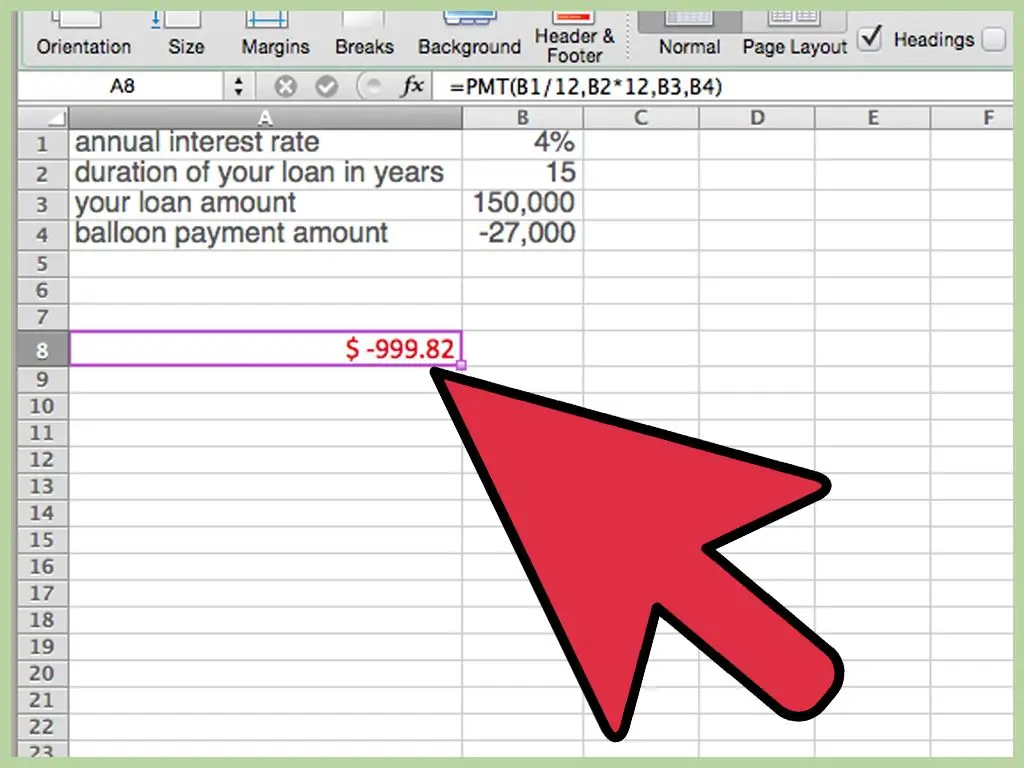Screen dimensions: 1024x768
Task: Disable the Headings checkbox
Action: tap(871, 39)
